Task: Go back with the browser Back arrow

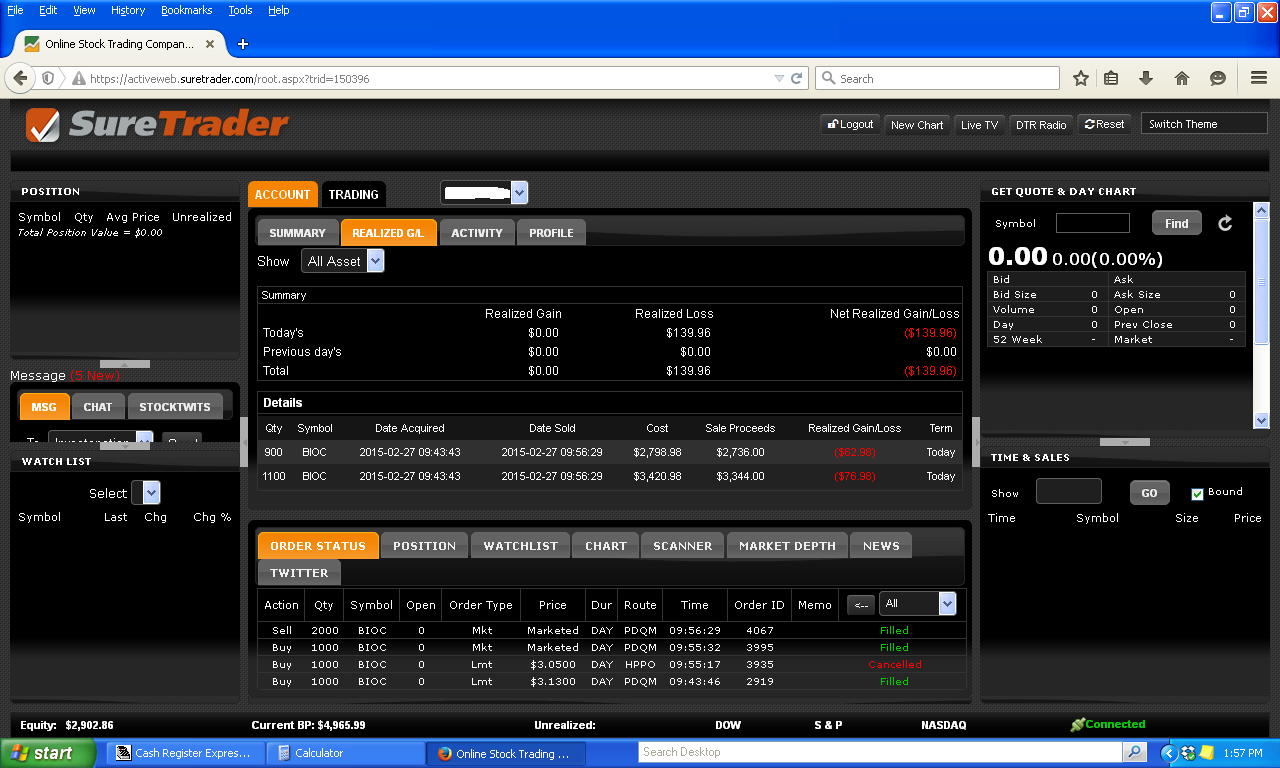Action: pos(20,78)
